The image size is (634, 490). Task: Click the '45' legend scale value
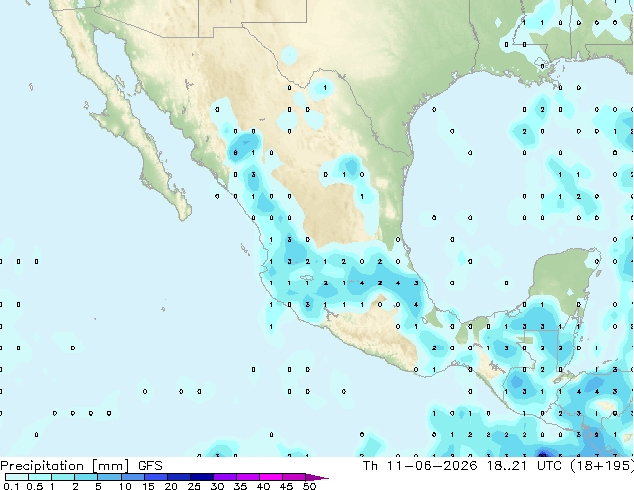coord(286,486)
